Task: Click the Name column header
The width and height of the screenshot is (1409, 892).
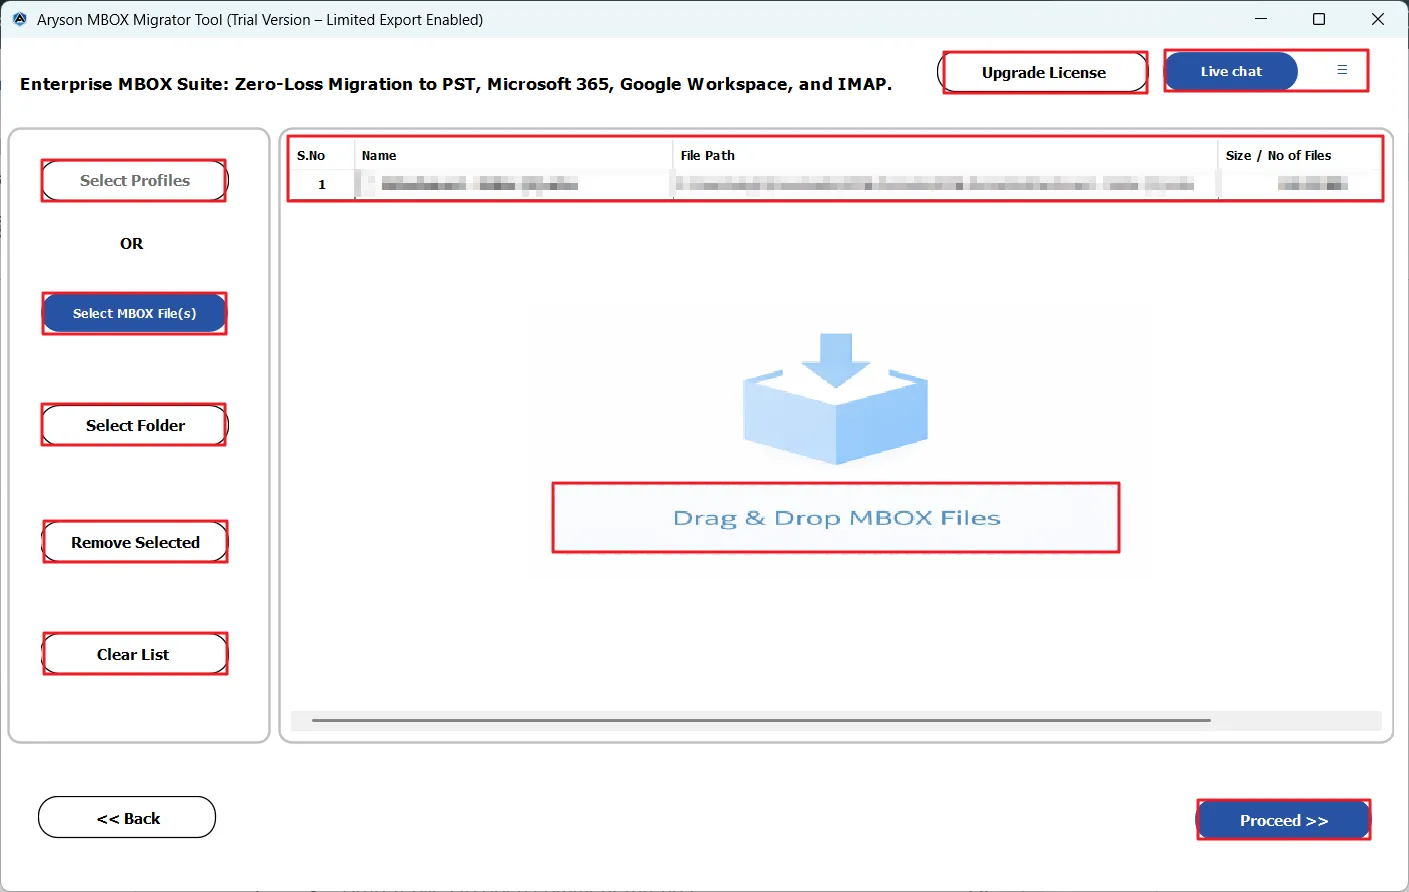Action: tap(513, 155)
